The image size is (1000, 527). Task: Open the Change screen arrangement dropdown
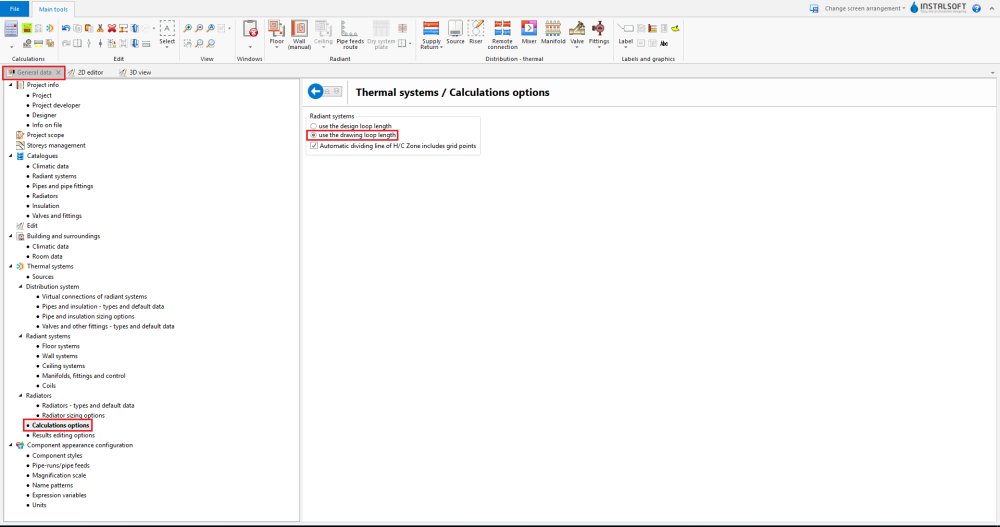tap(864, 8)
